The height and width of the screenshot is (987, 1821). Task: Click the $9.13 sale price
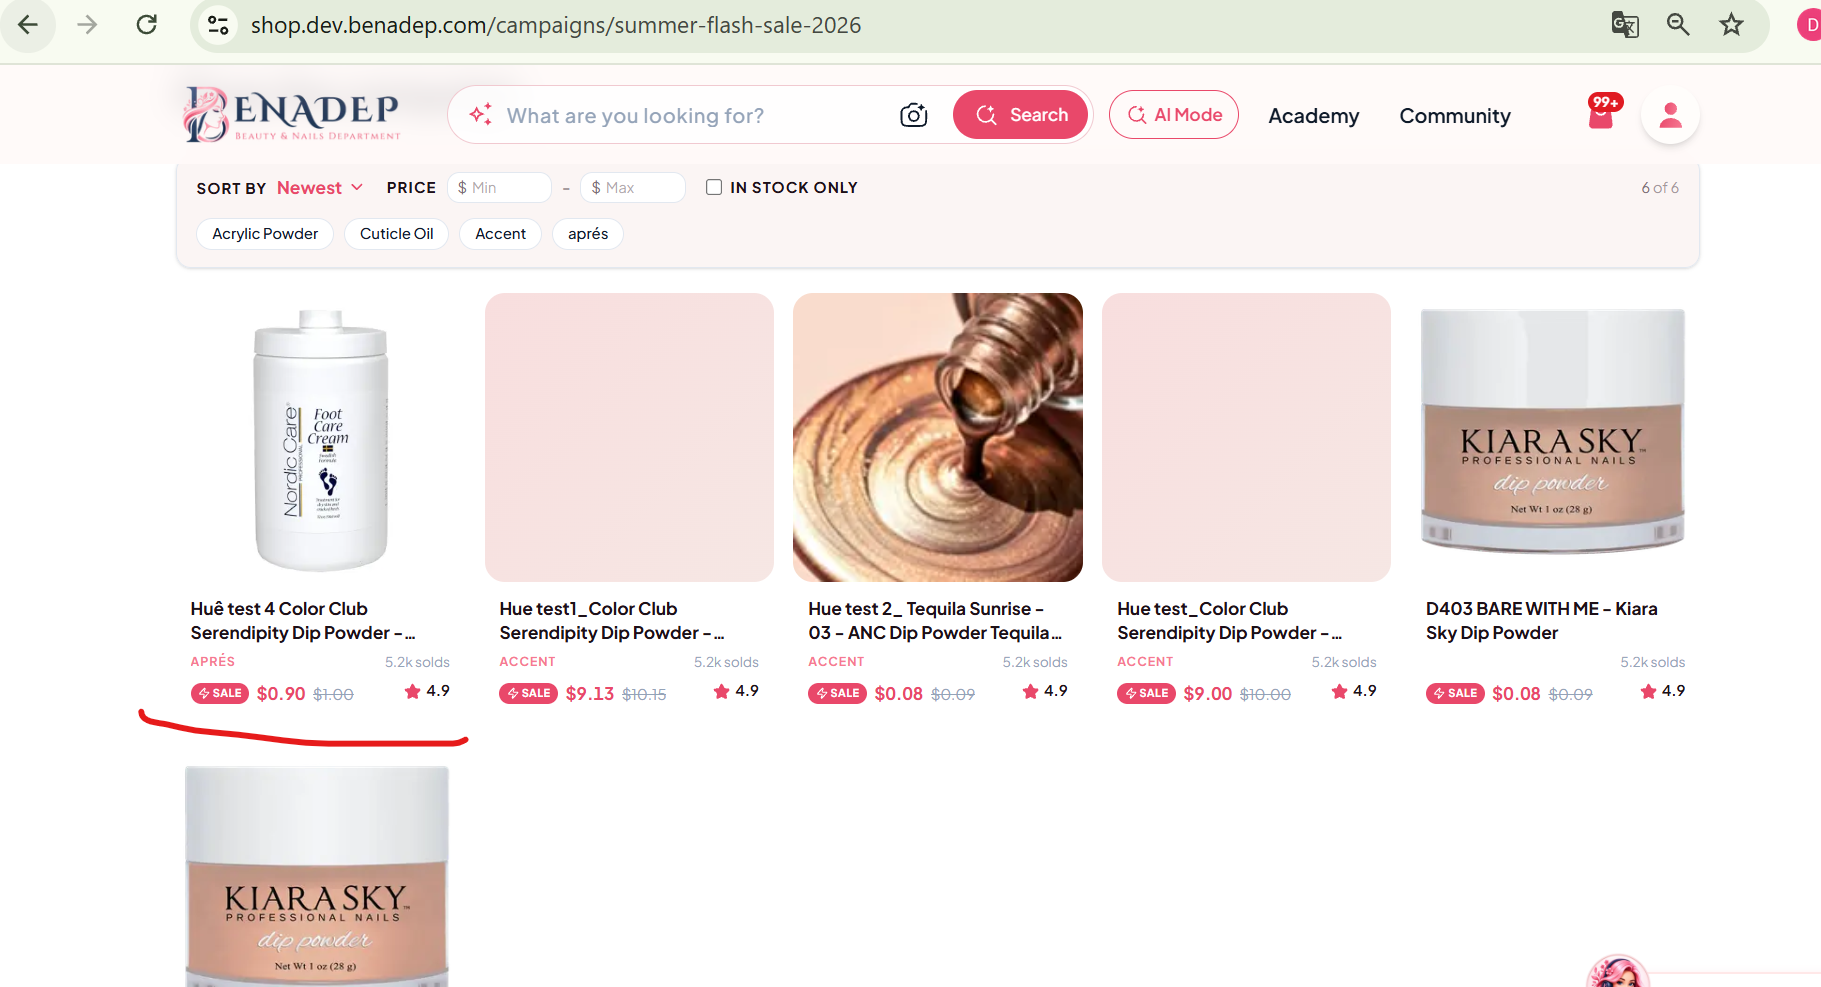coord(590,694)
